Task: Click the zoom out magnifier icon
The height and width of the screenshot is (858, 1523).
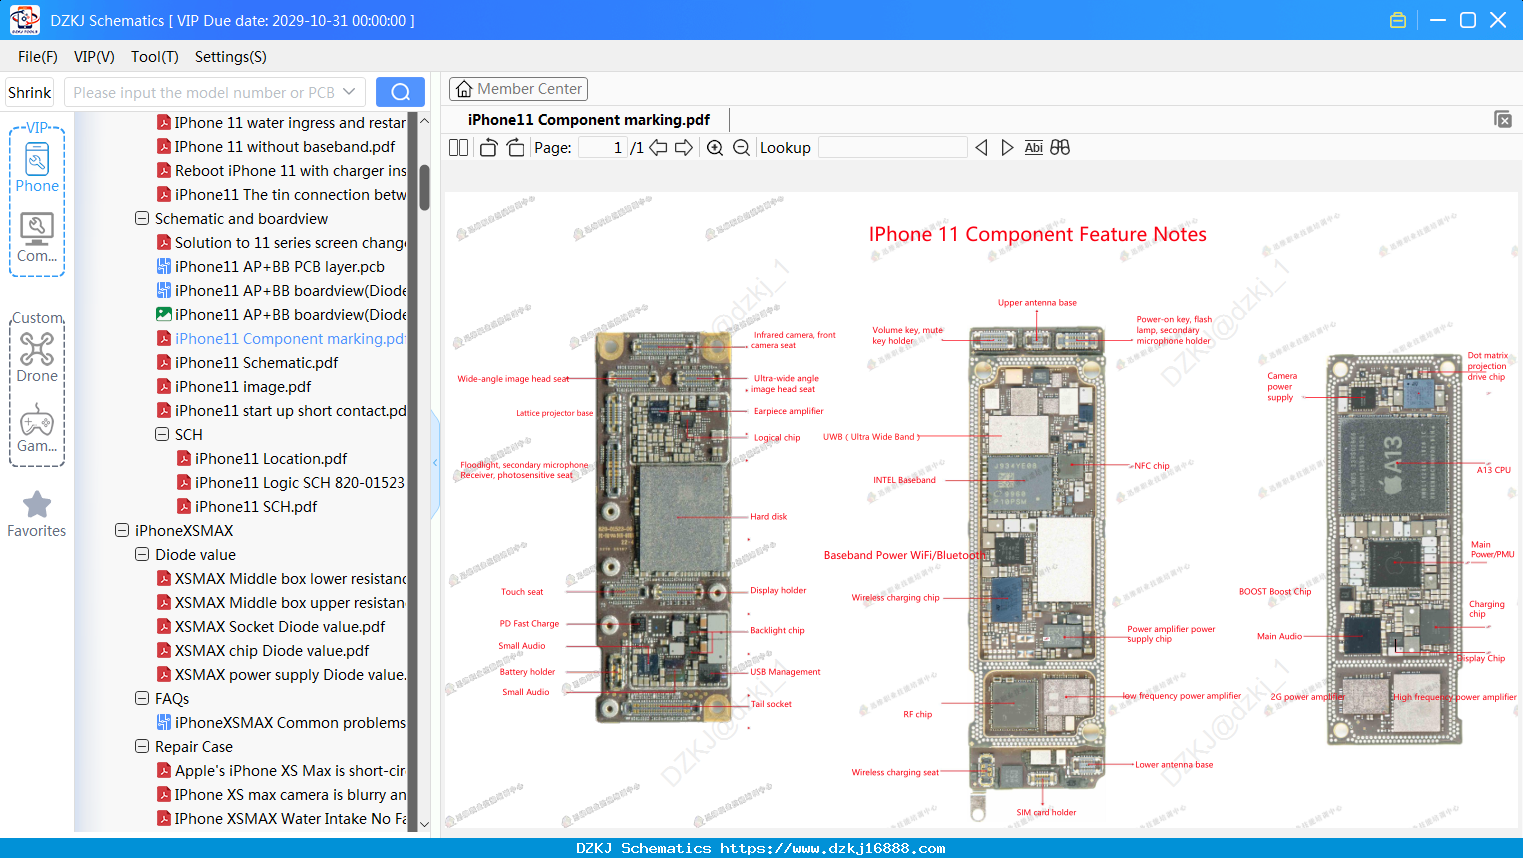Action: coord(741,148)
